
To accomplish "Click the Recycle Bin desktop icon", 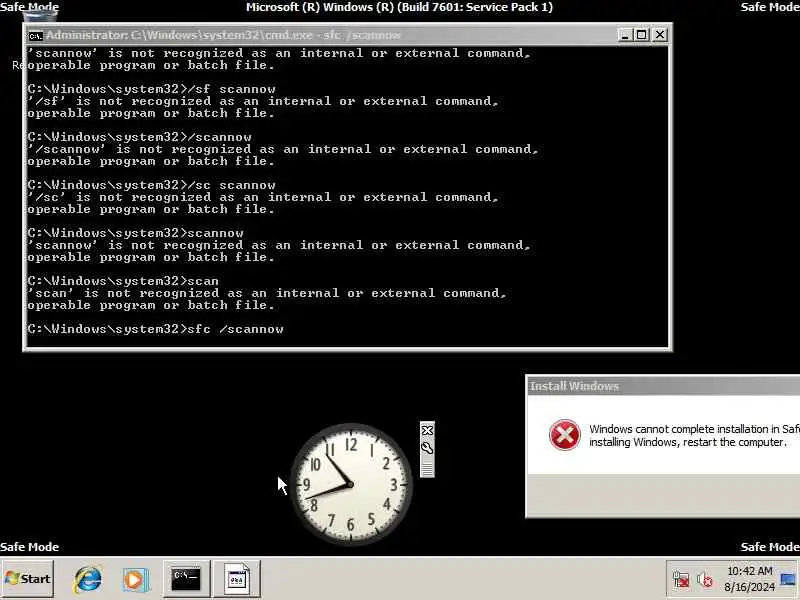I will click(40, 15).
